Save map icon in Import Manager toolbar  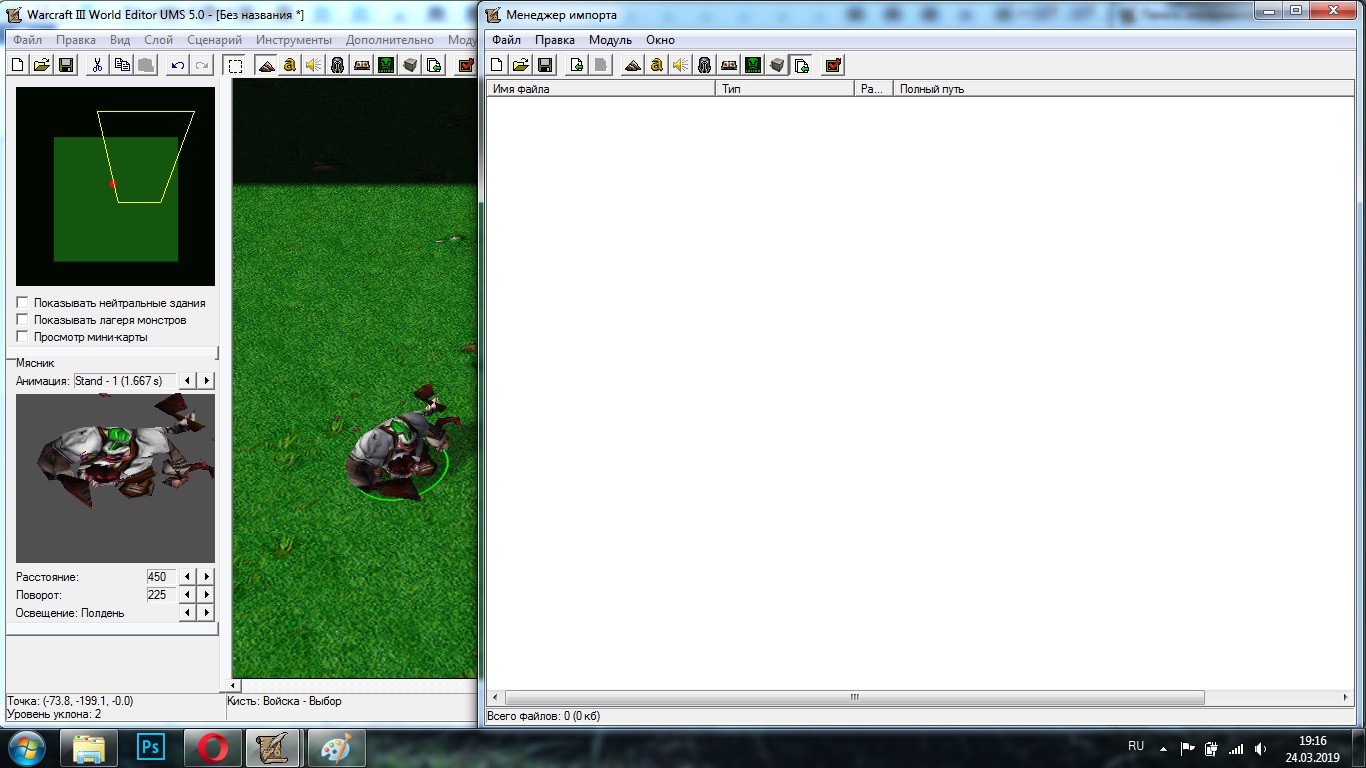(x=545, y=65)
